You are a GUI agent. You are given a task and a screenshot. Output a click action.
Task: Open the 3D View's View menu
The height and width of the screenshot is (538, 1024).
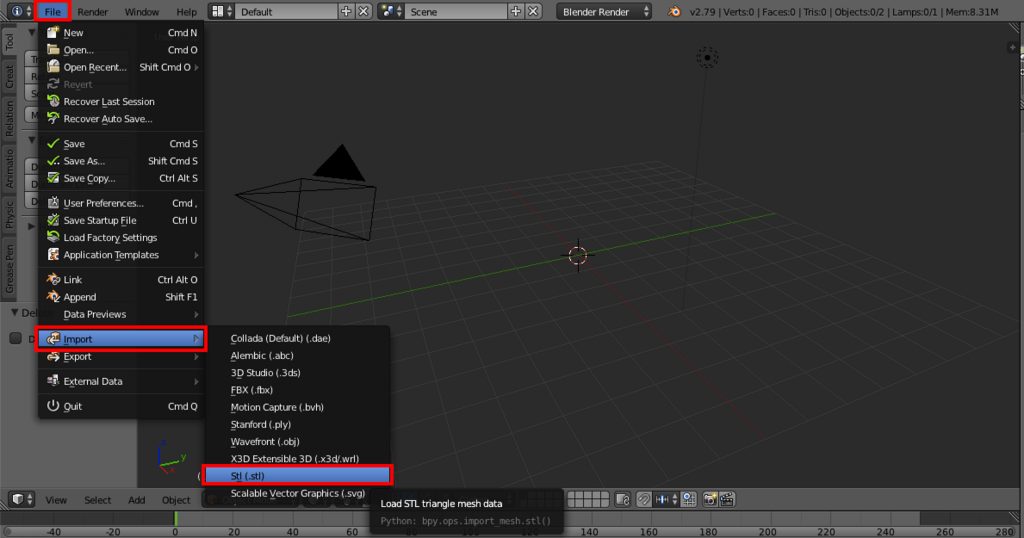(56, 500)
